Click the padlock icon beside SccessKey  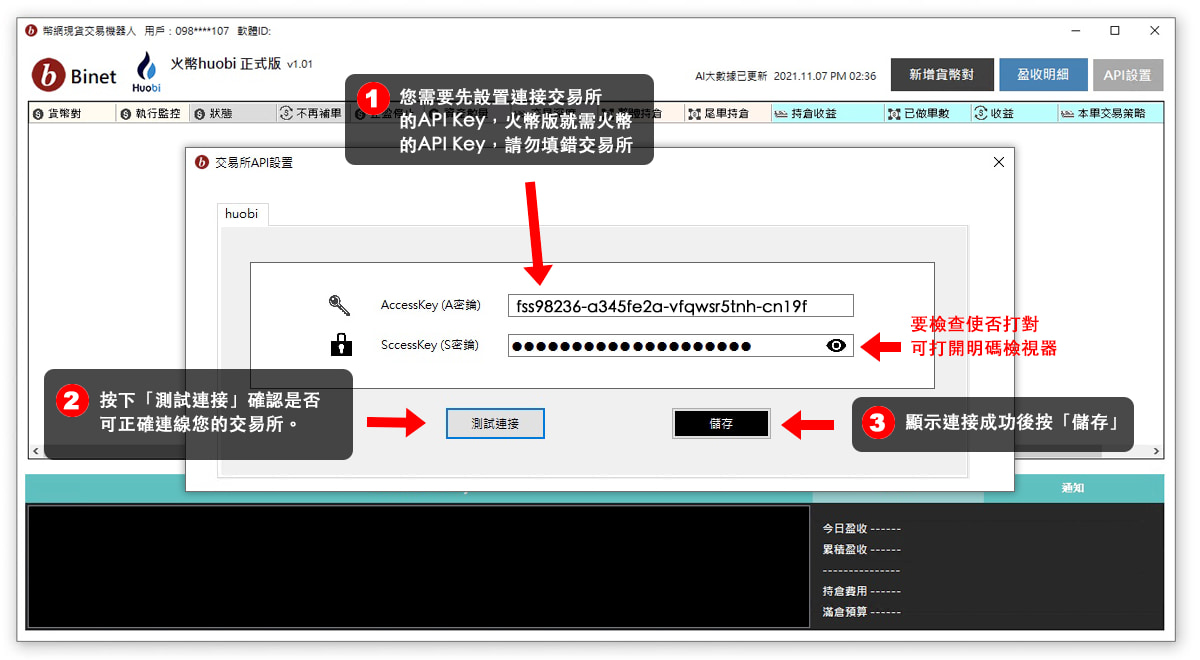click(341, 345)
